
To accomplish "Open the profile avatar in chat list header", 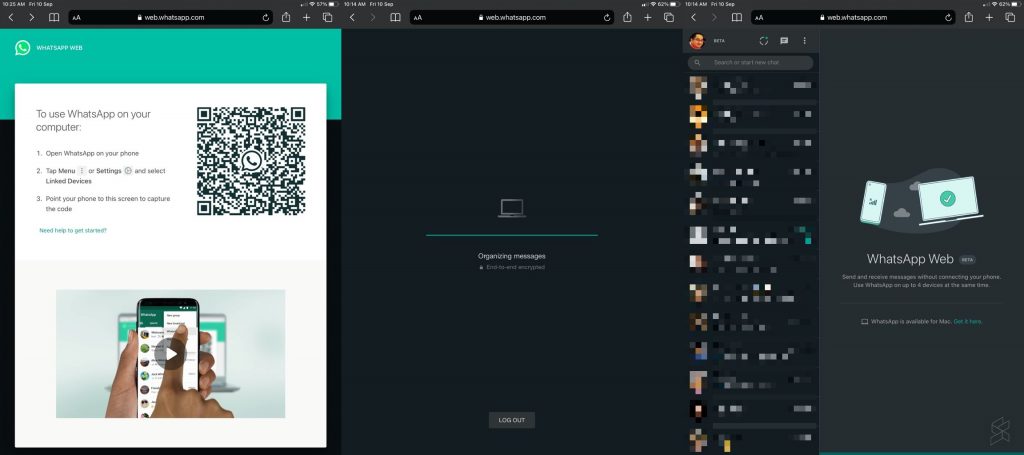I will point(698,41).
